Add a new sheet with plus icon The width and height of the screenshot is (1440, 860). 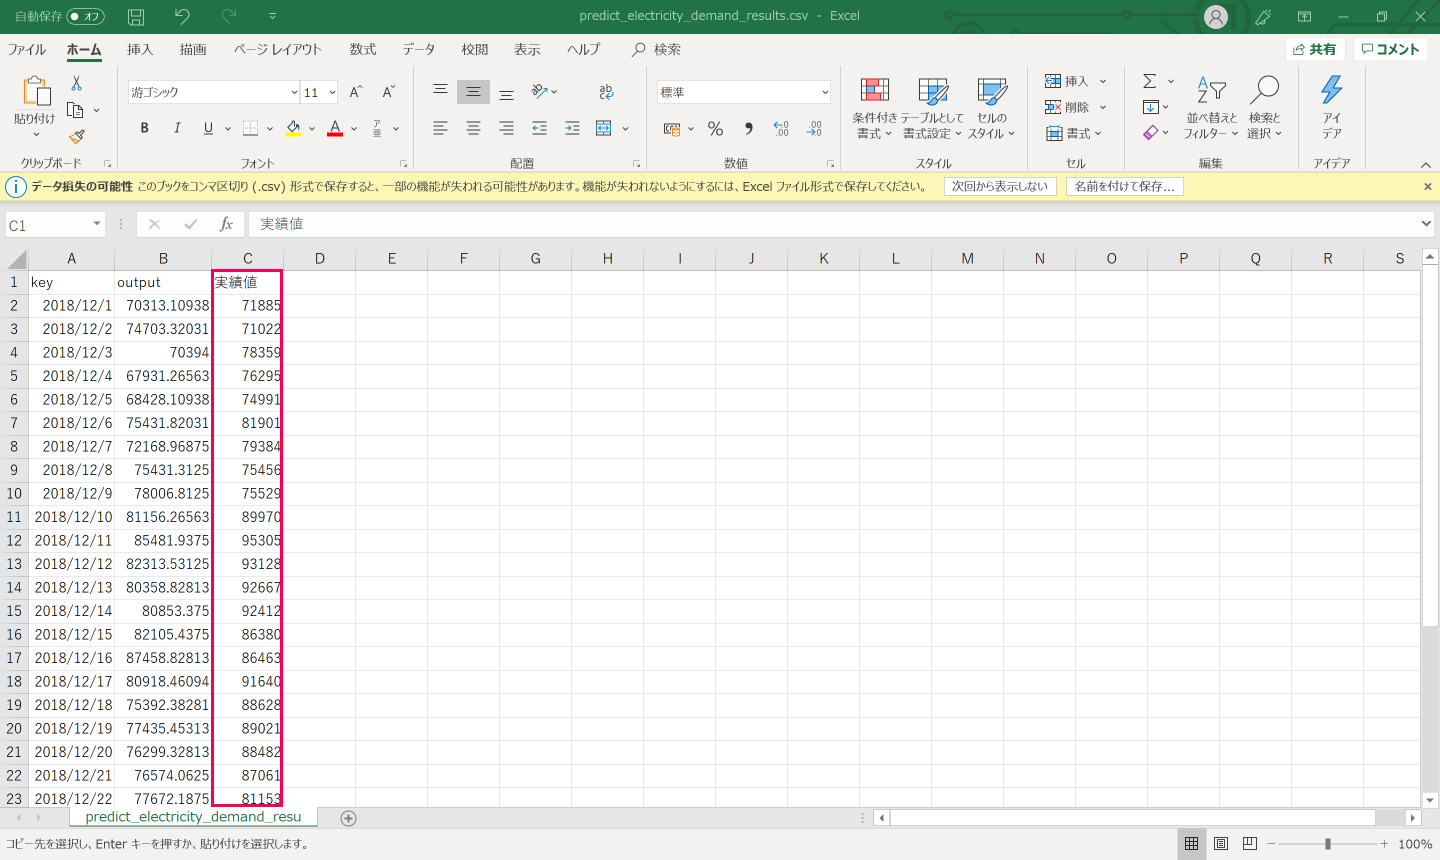coord(348,818)
